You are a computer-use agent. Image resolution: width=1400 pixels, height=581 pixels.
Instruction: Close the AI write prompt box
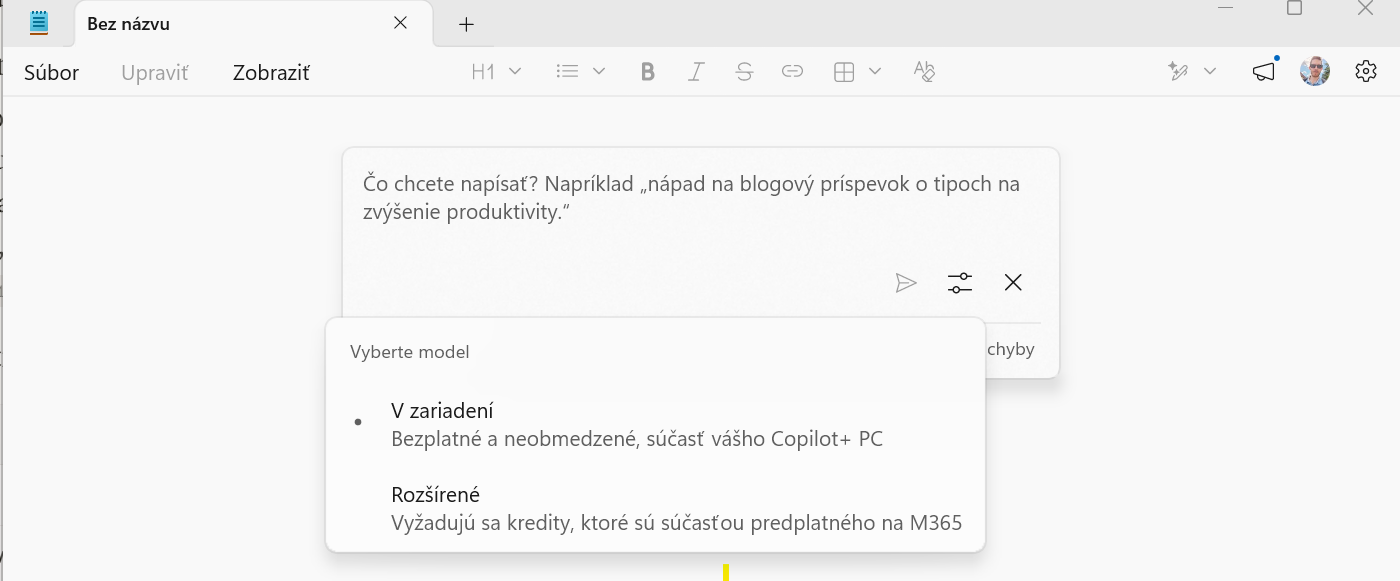pos(1013,283)
